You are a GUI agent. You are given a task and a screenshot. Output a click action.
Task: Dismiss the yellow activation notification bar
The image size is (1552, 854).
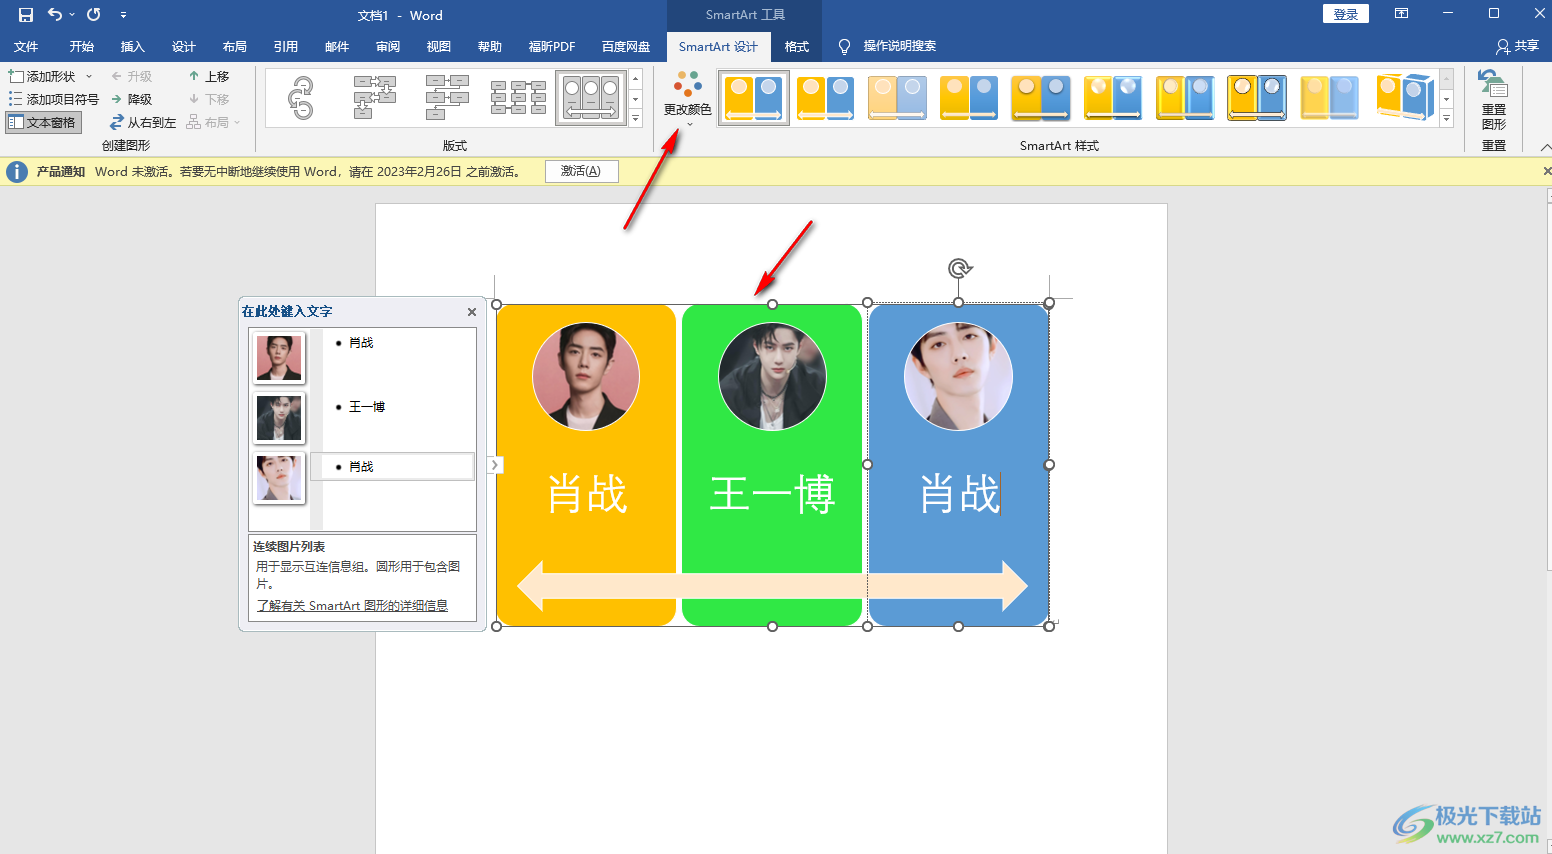coord(1546,171)
